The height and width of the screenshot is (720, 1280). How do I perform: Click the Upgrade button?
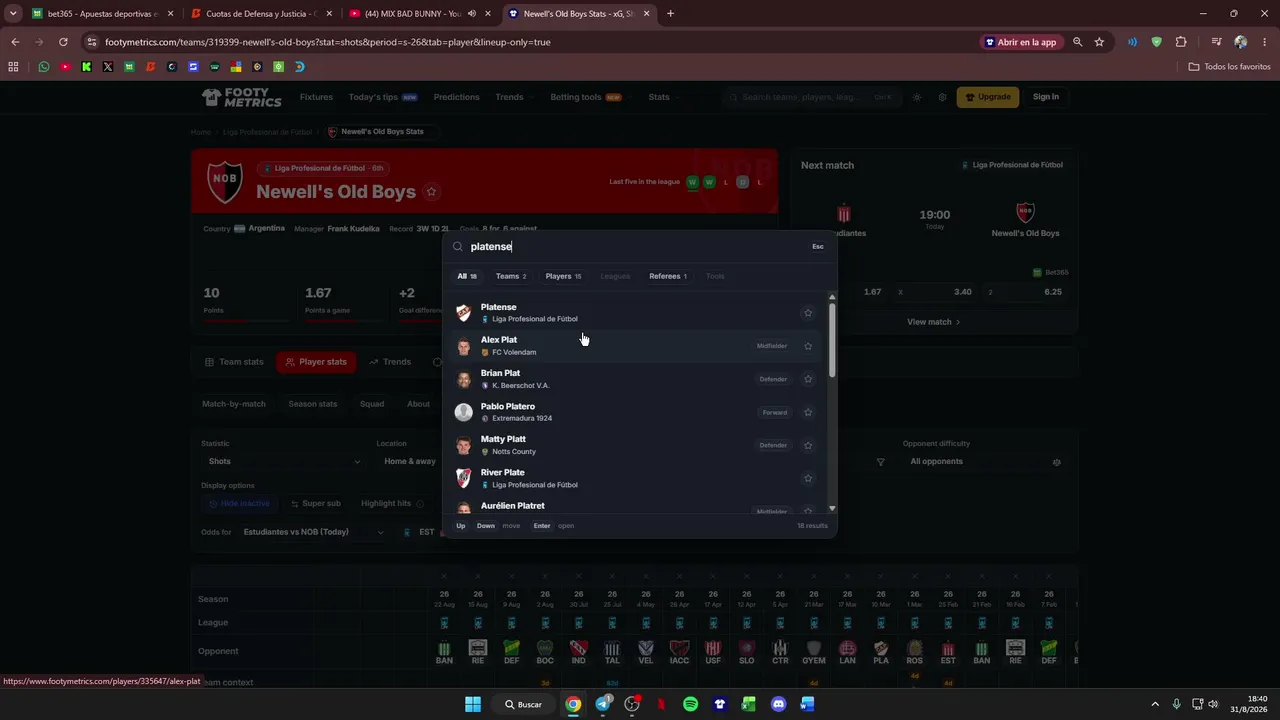click(988, 97)
